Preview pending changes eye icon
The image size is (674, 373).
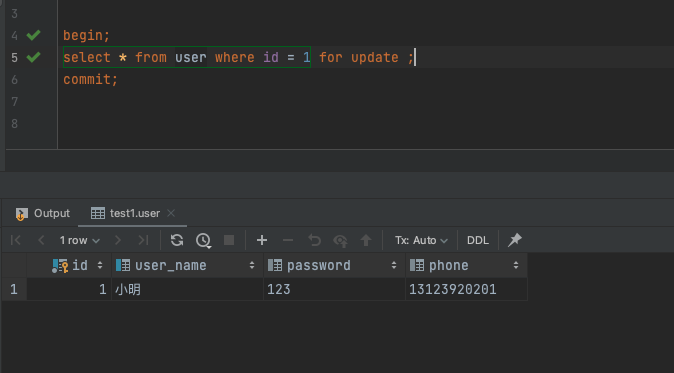[x=340, y=240]
